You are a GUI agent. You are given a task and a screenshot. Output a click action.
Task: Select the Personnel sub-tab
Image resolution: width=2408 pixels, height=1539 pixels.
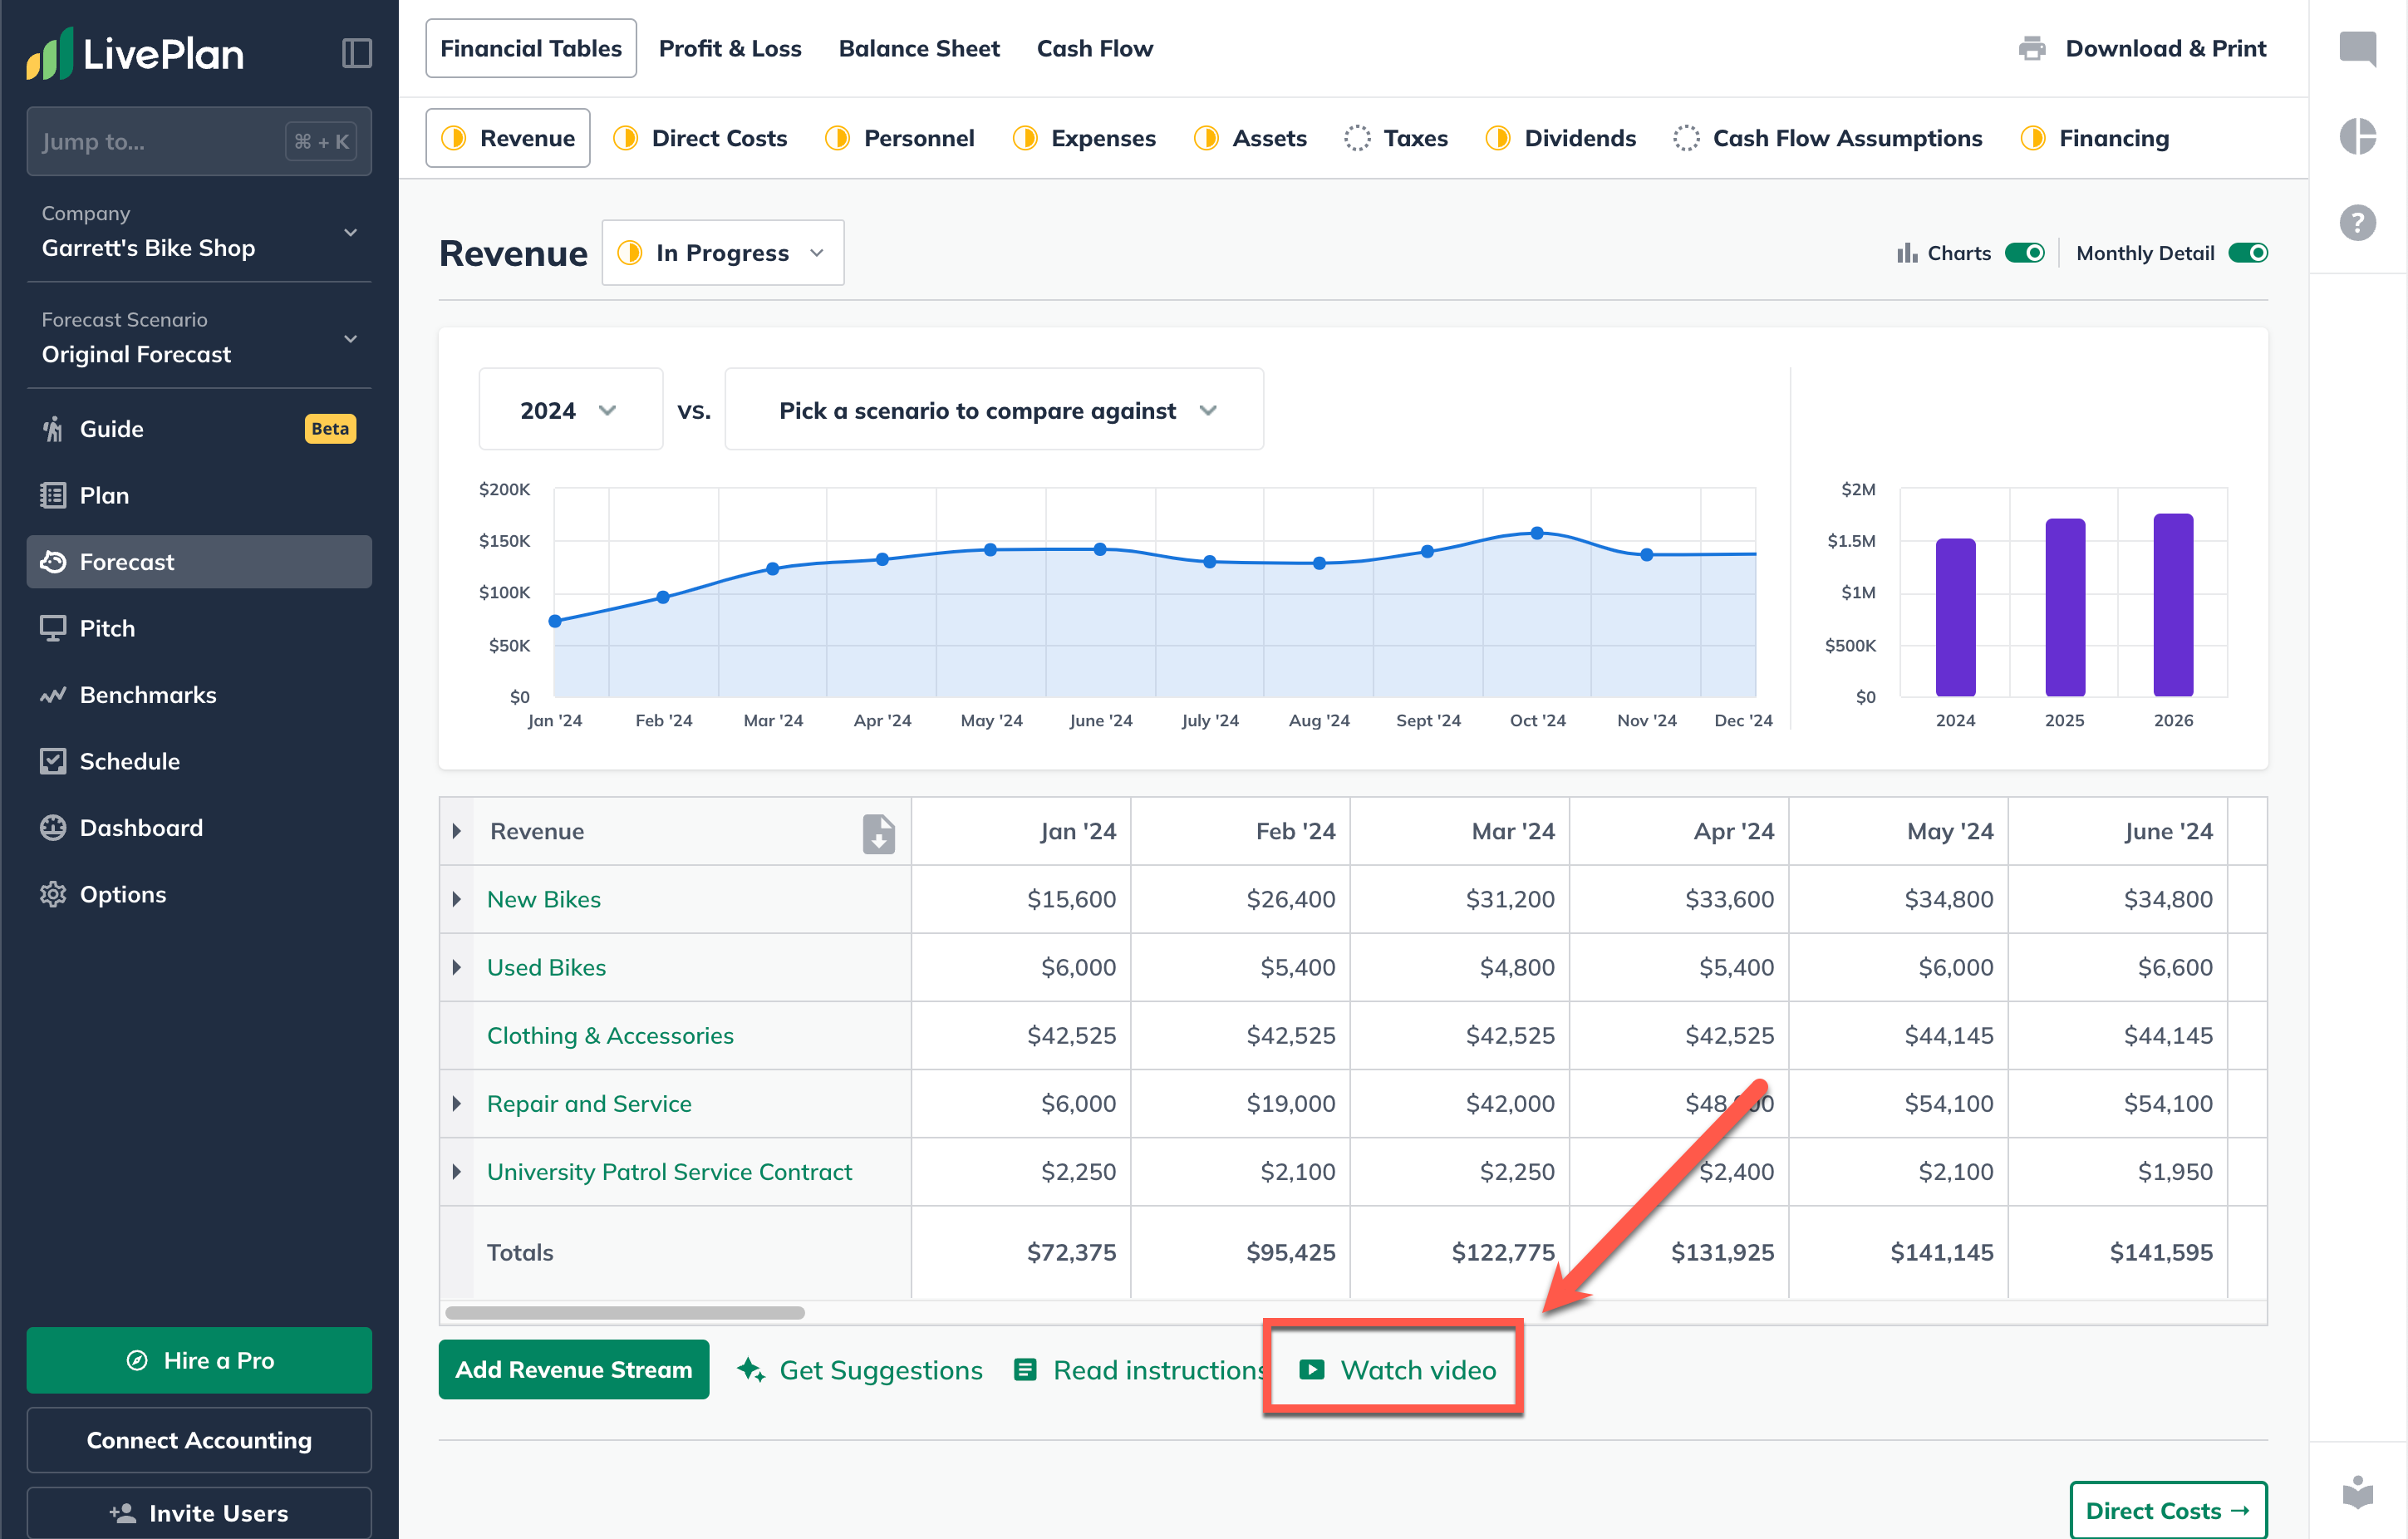[898, 138]
